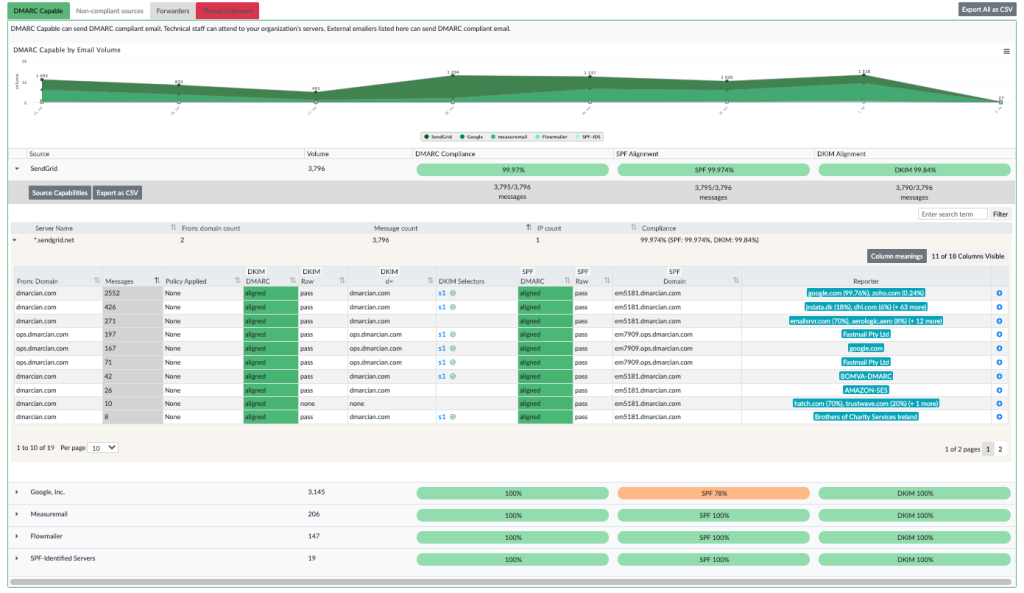Image resolution: width=1024 pixels, height=593 pixels.
Task: Open the Per page dropdown
Action: (x=103, y=448)
